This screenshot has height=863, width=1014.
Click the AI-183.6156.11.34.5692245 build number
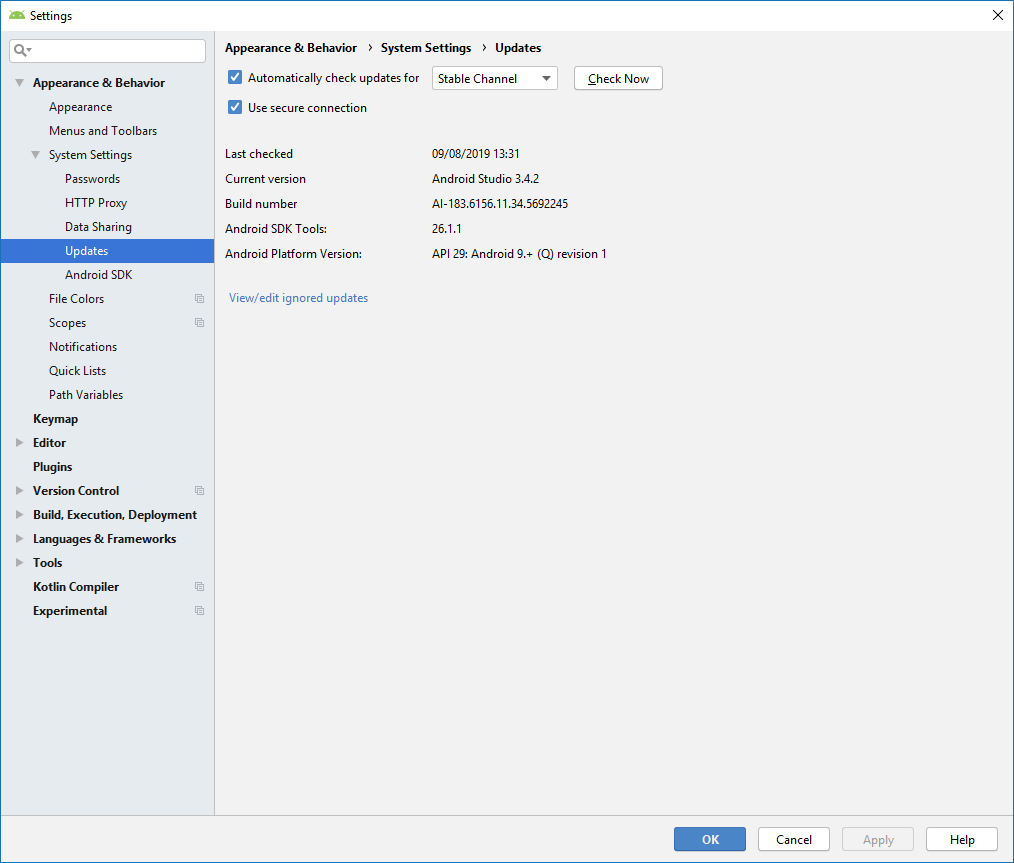(x=499, y=204)
